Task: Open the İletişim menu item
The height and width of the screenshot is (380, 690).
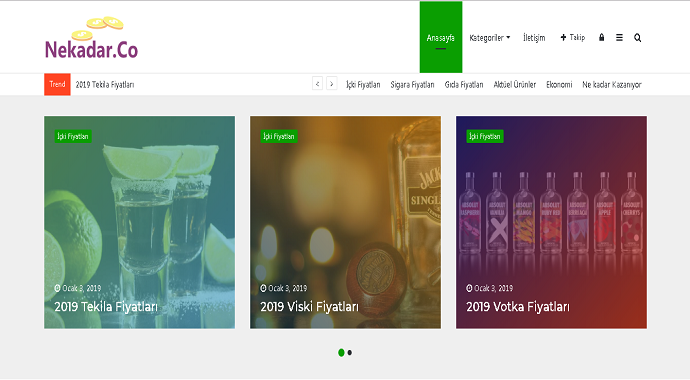Action: click(x=534, y=38)
